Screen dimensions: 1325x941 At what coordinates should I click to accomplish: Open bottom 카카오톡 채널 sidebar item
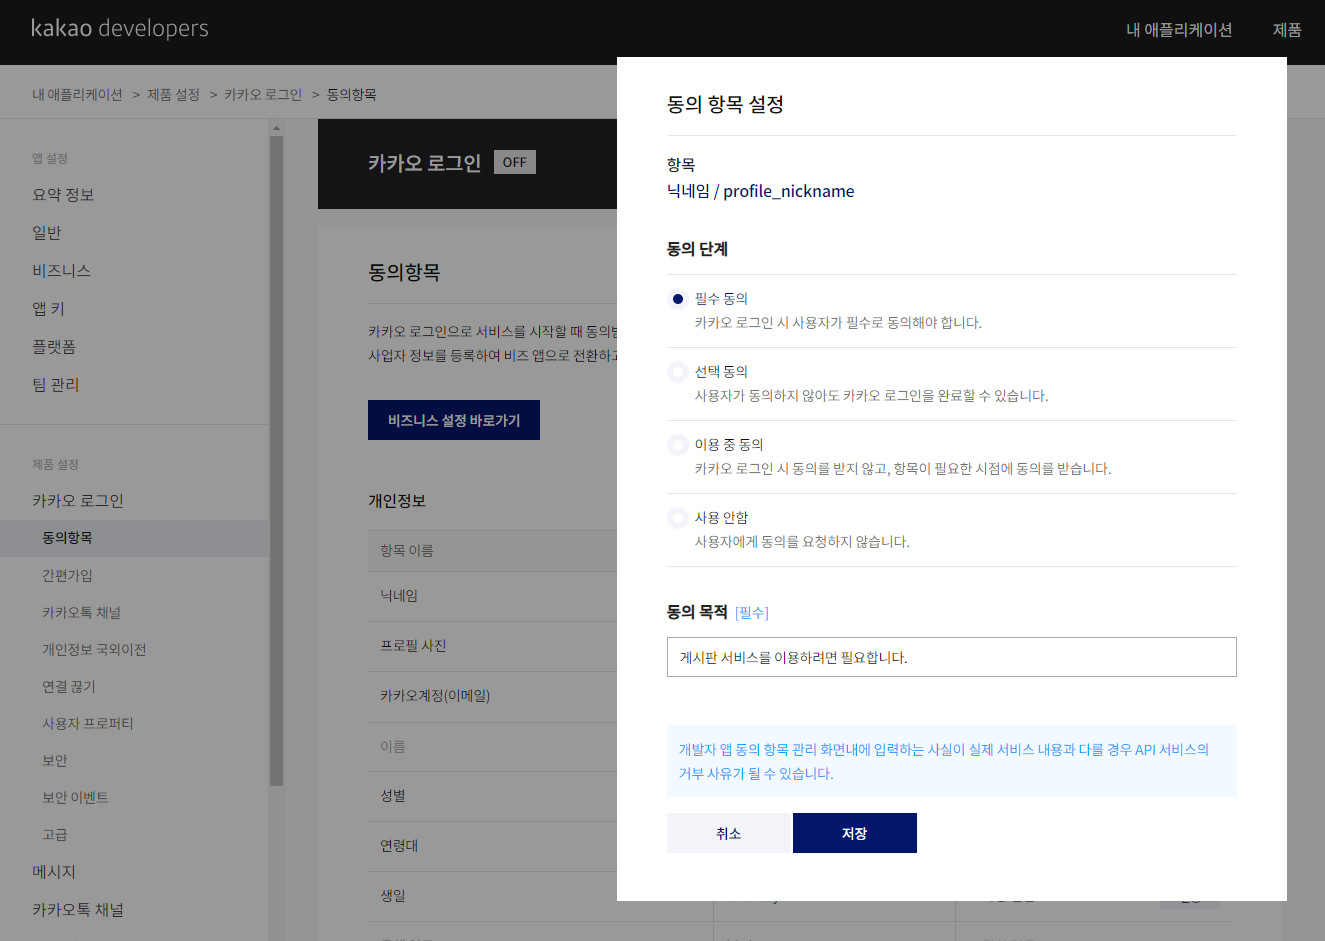pyautogui.click(x=78, y=910)
